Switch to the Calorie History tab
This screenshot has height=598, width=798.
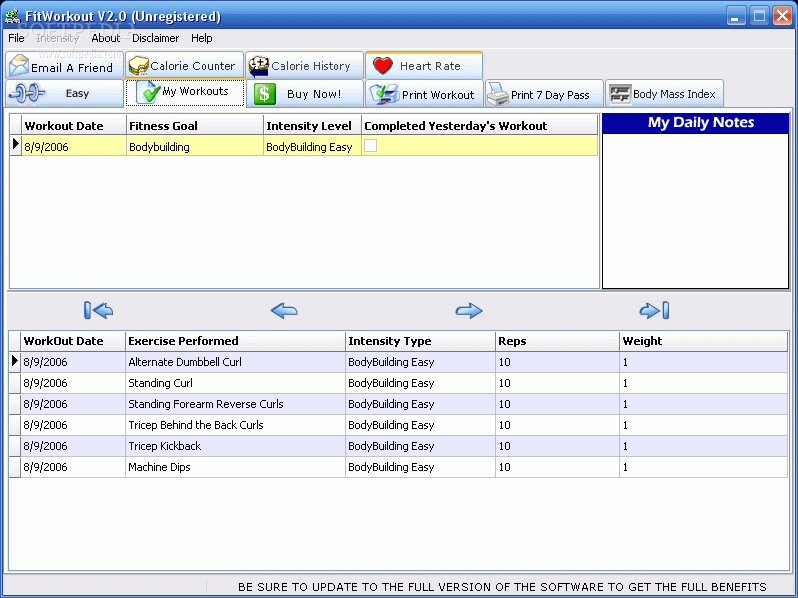(304, 65)
